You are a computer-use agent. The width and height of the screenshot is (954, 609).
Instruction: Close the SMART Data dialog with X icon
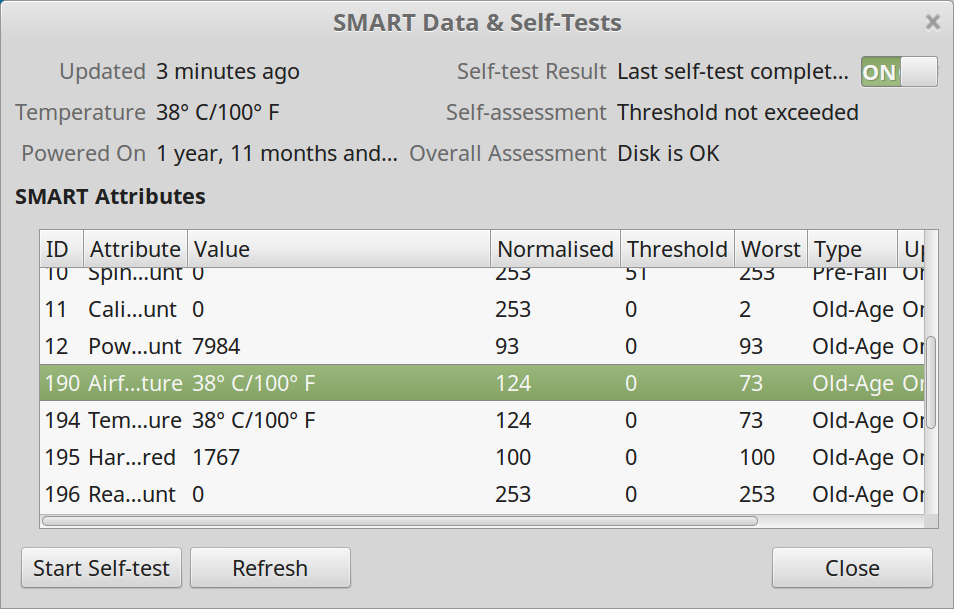[x=932, y=22]
